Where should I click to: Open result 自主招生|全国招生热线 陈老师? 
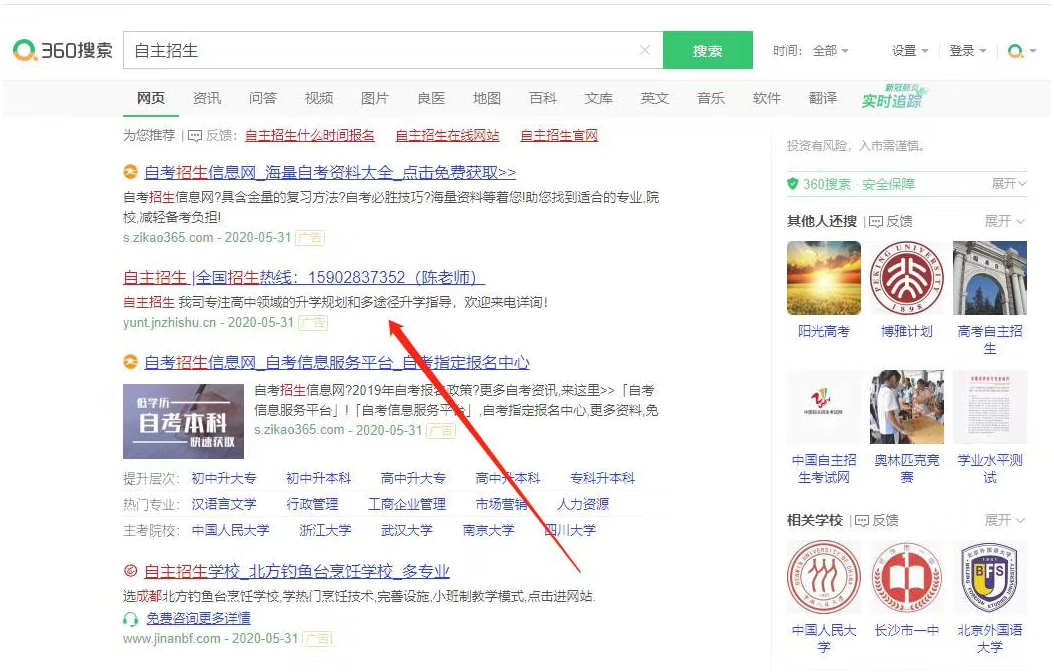(x=304, y=277)
